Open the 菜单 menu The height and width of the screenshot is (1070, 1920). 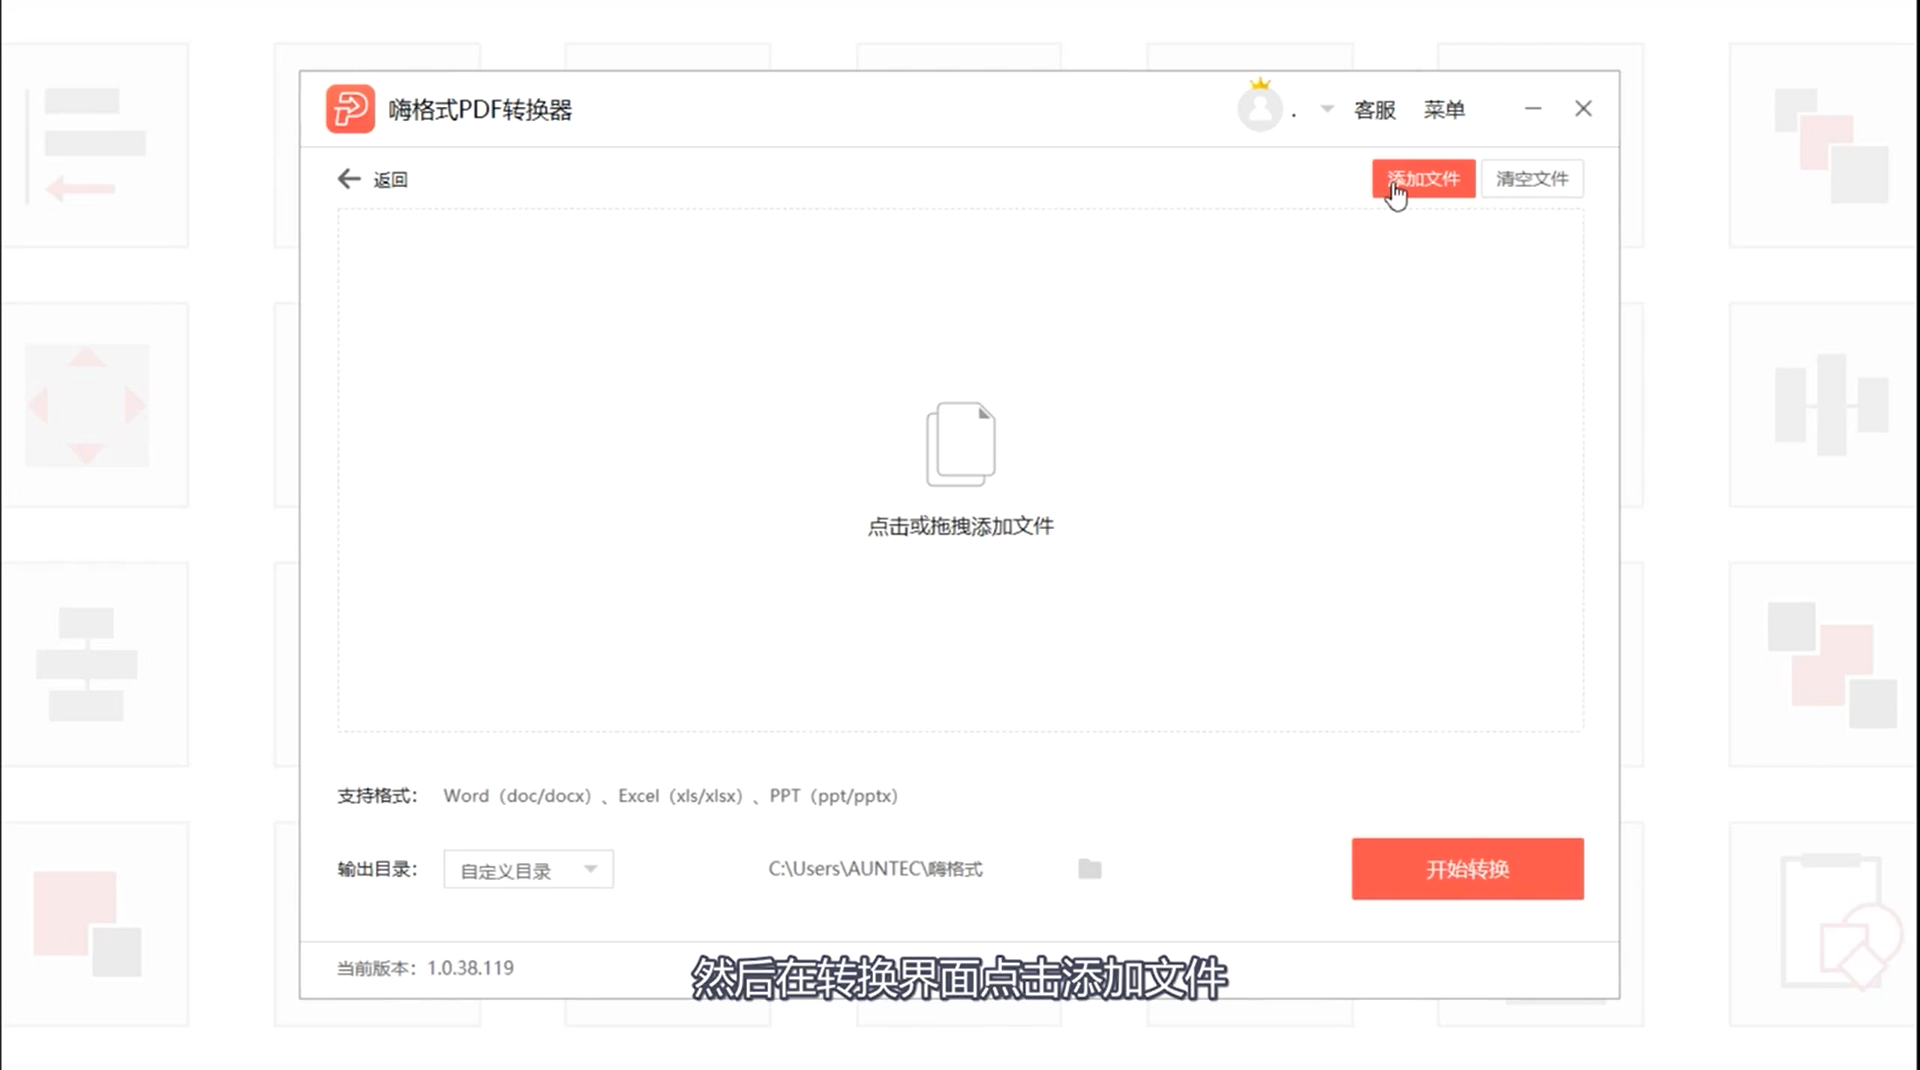[x=1444, y=110]
